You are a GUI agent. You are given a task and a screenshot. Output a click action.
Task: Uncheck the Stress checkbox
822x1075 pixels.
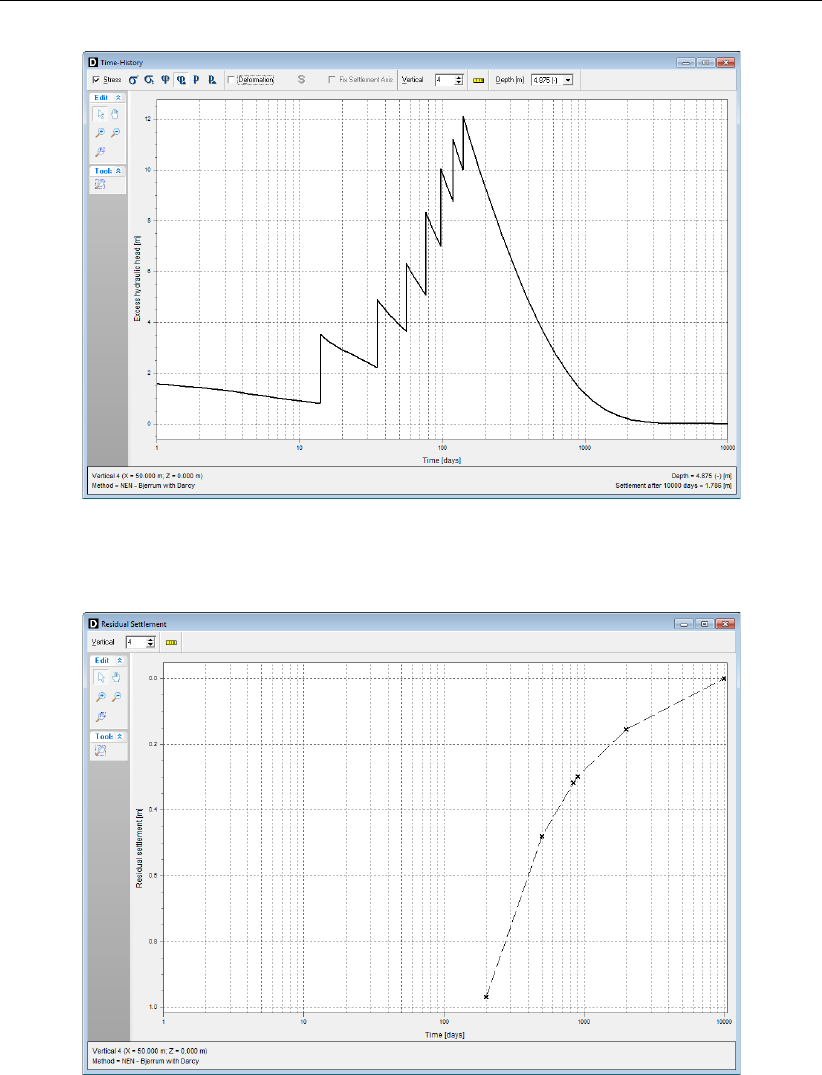coord(96,80)
